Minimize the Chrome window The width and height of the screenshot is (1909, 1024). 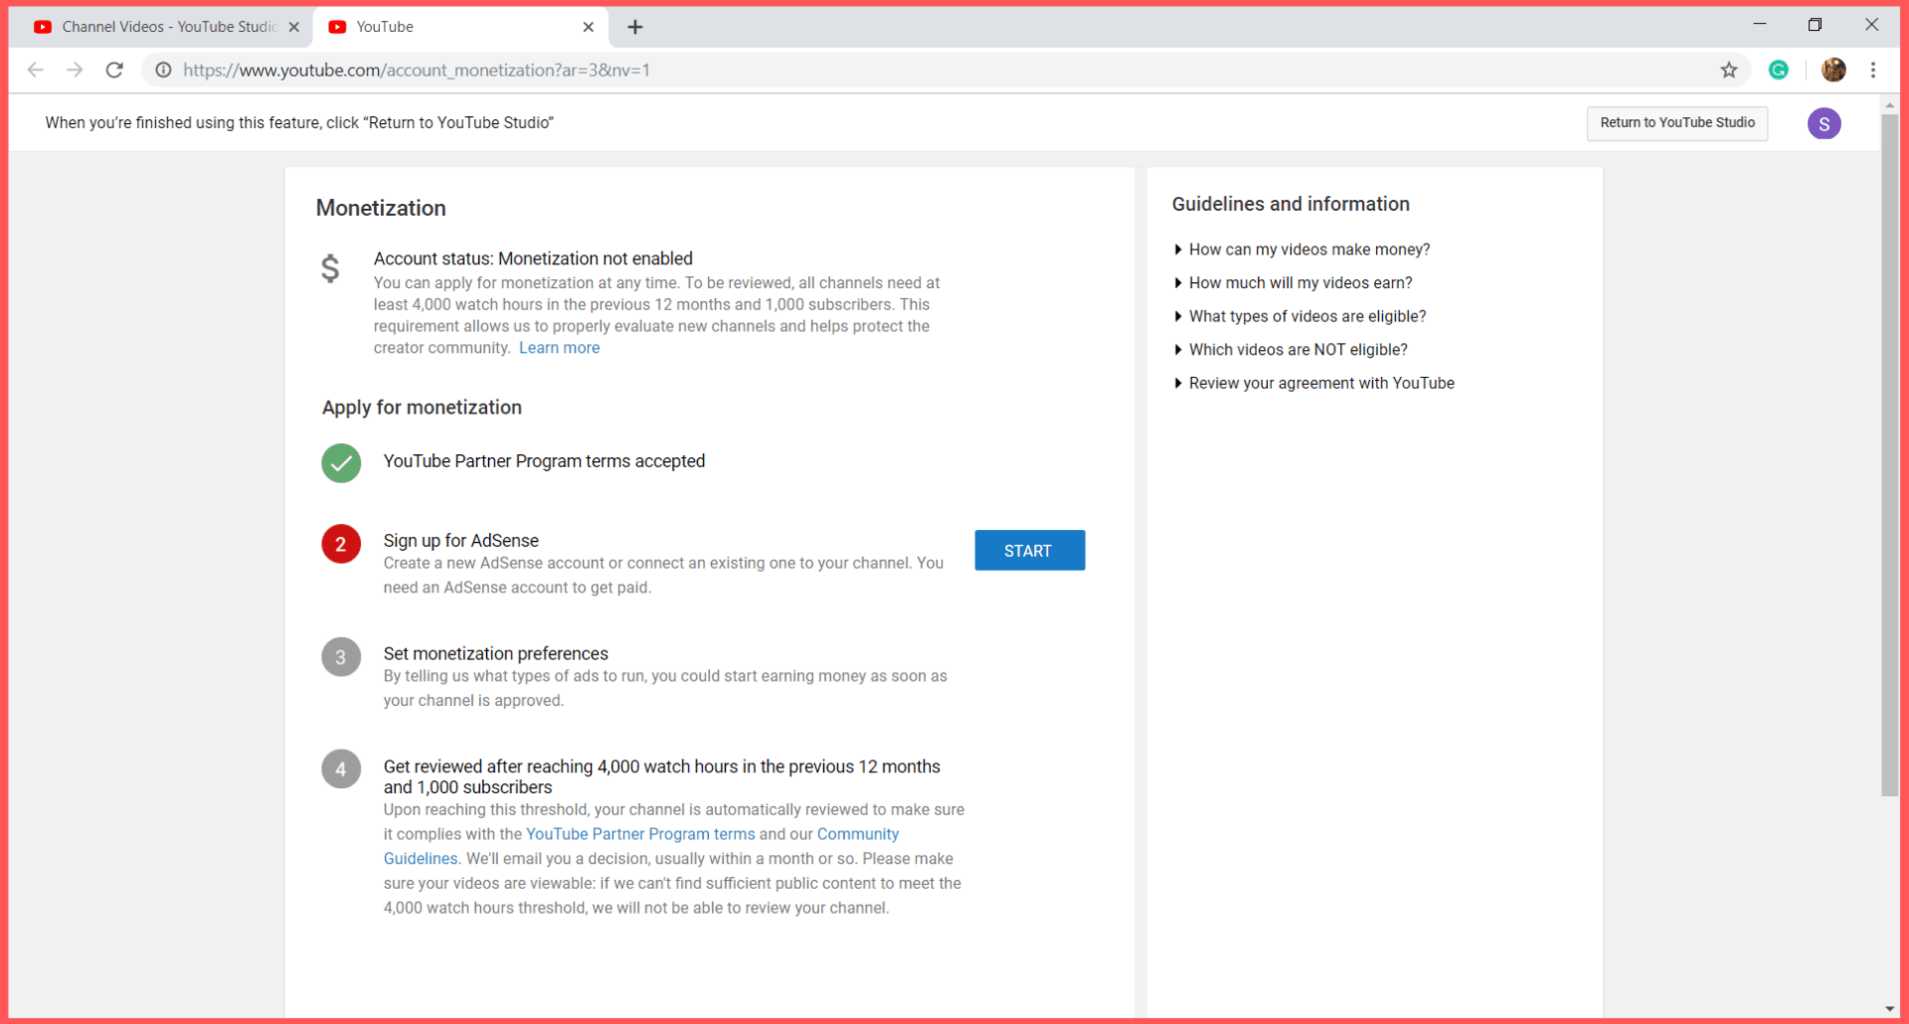[1760, 25]
